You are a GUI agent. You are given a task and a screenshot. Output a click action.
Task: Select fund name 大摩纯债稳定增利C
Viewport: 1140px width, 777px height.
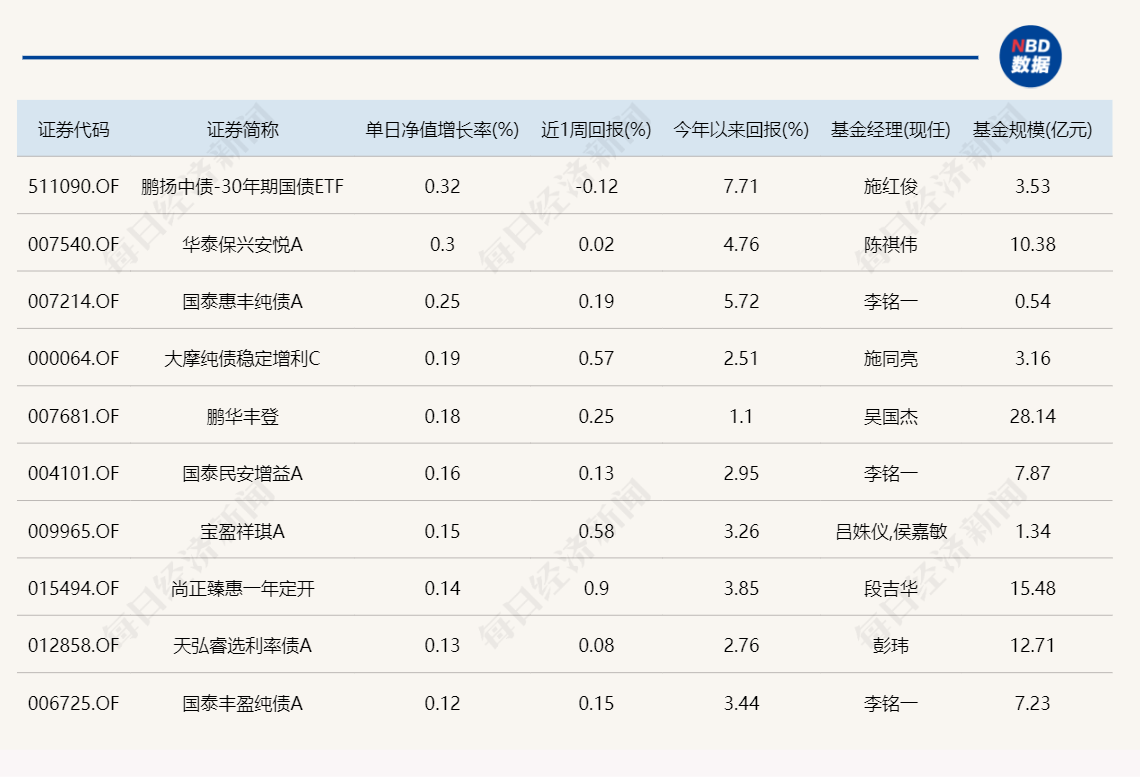[242, 358]
